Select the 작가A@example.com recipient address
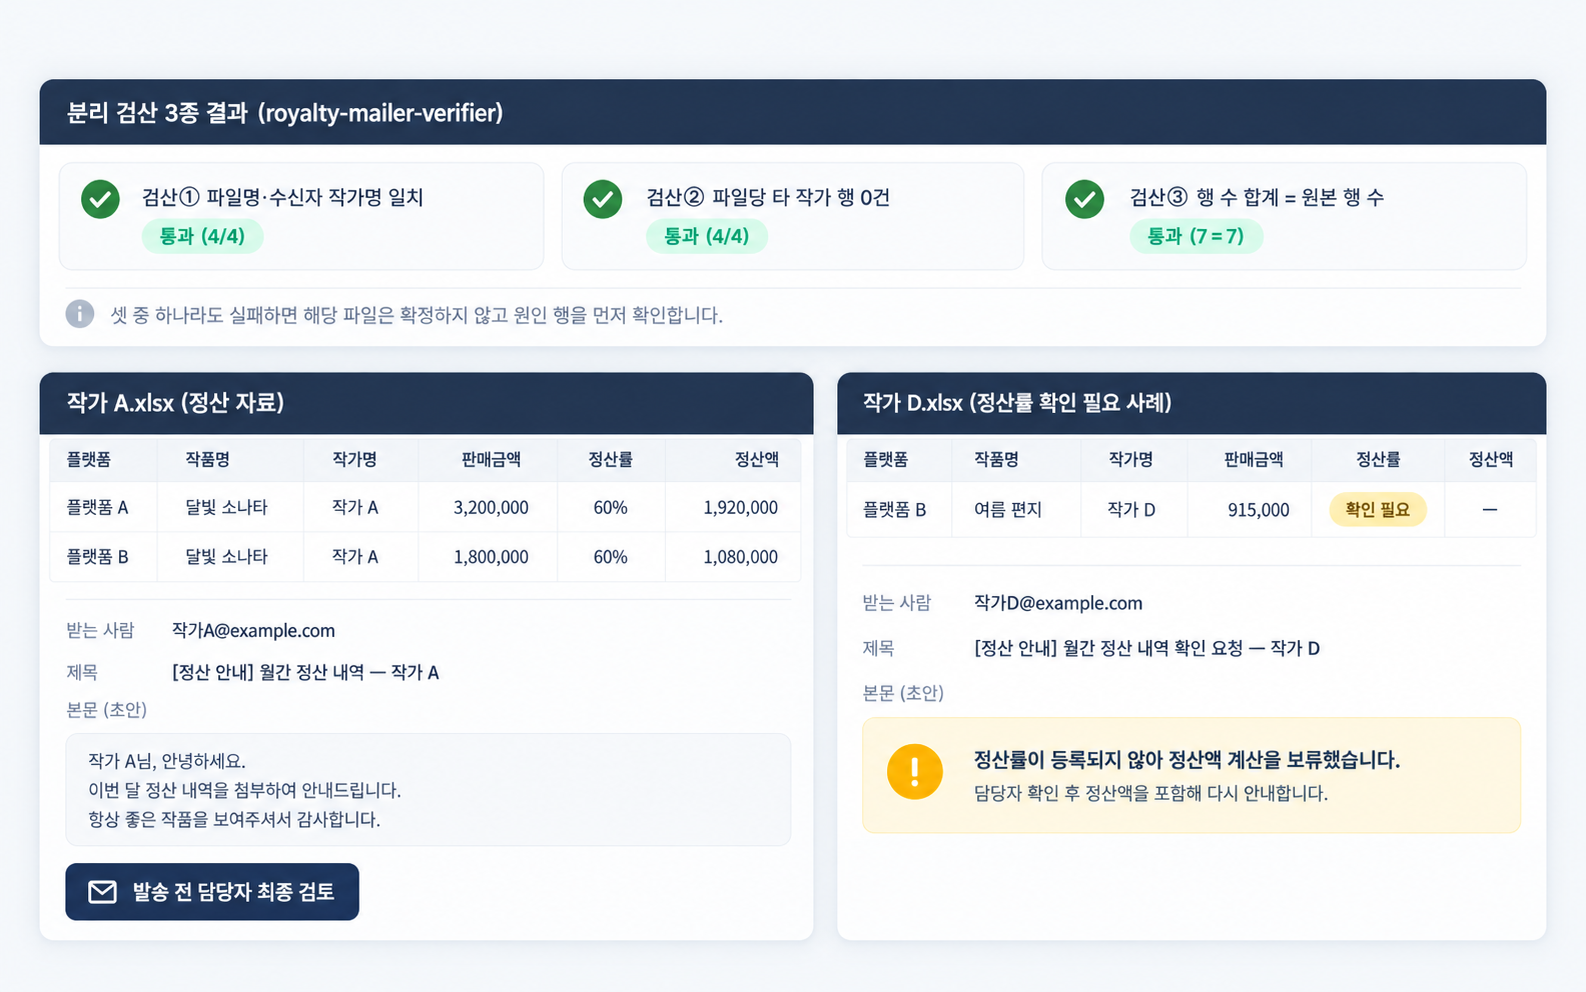The width and height of the screenshot is (1586, 992). pyautogui.click(x=253, y=631)
